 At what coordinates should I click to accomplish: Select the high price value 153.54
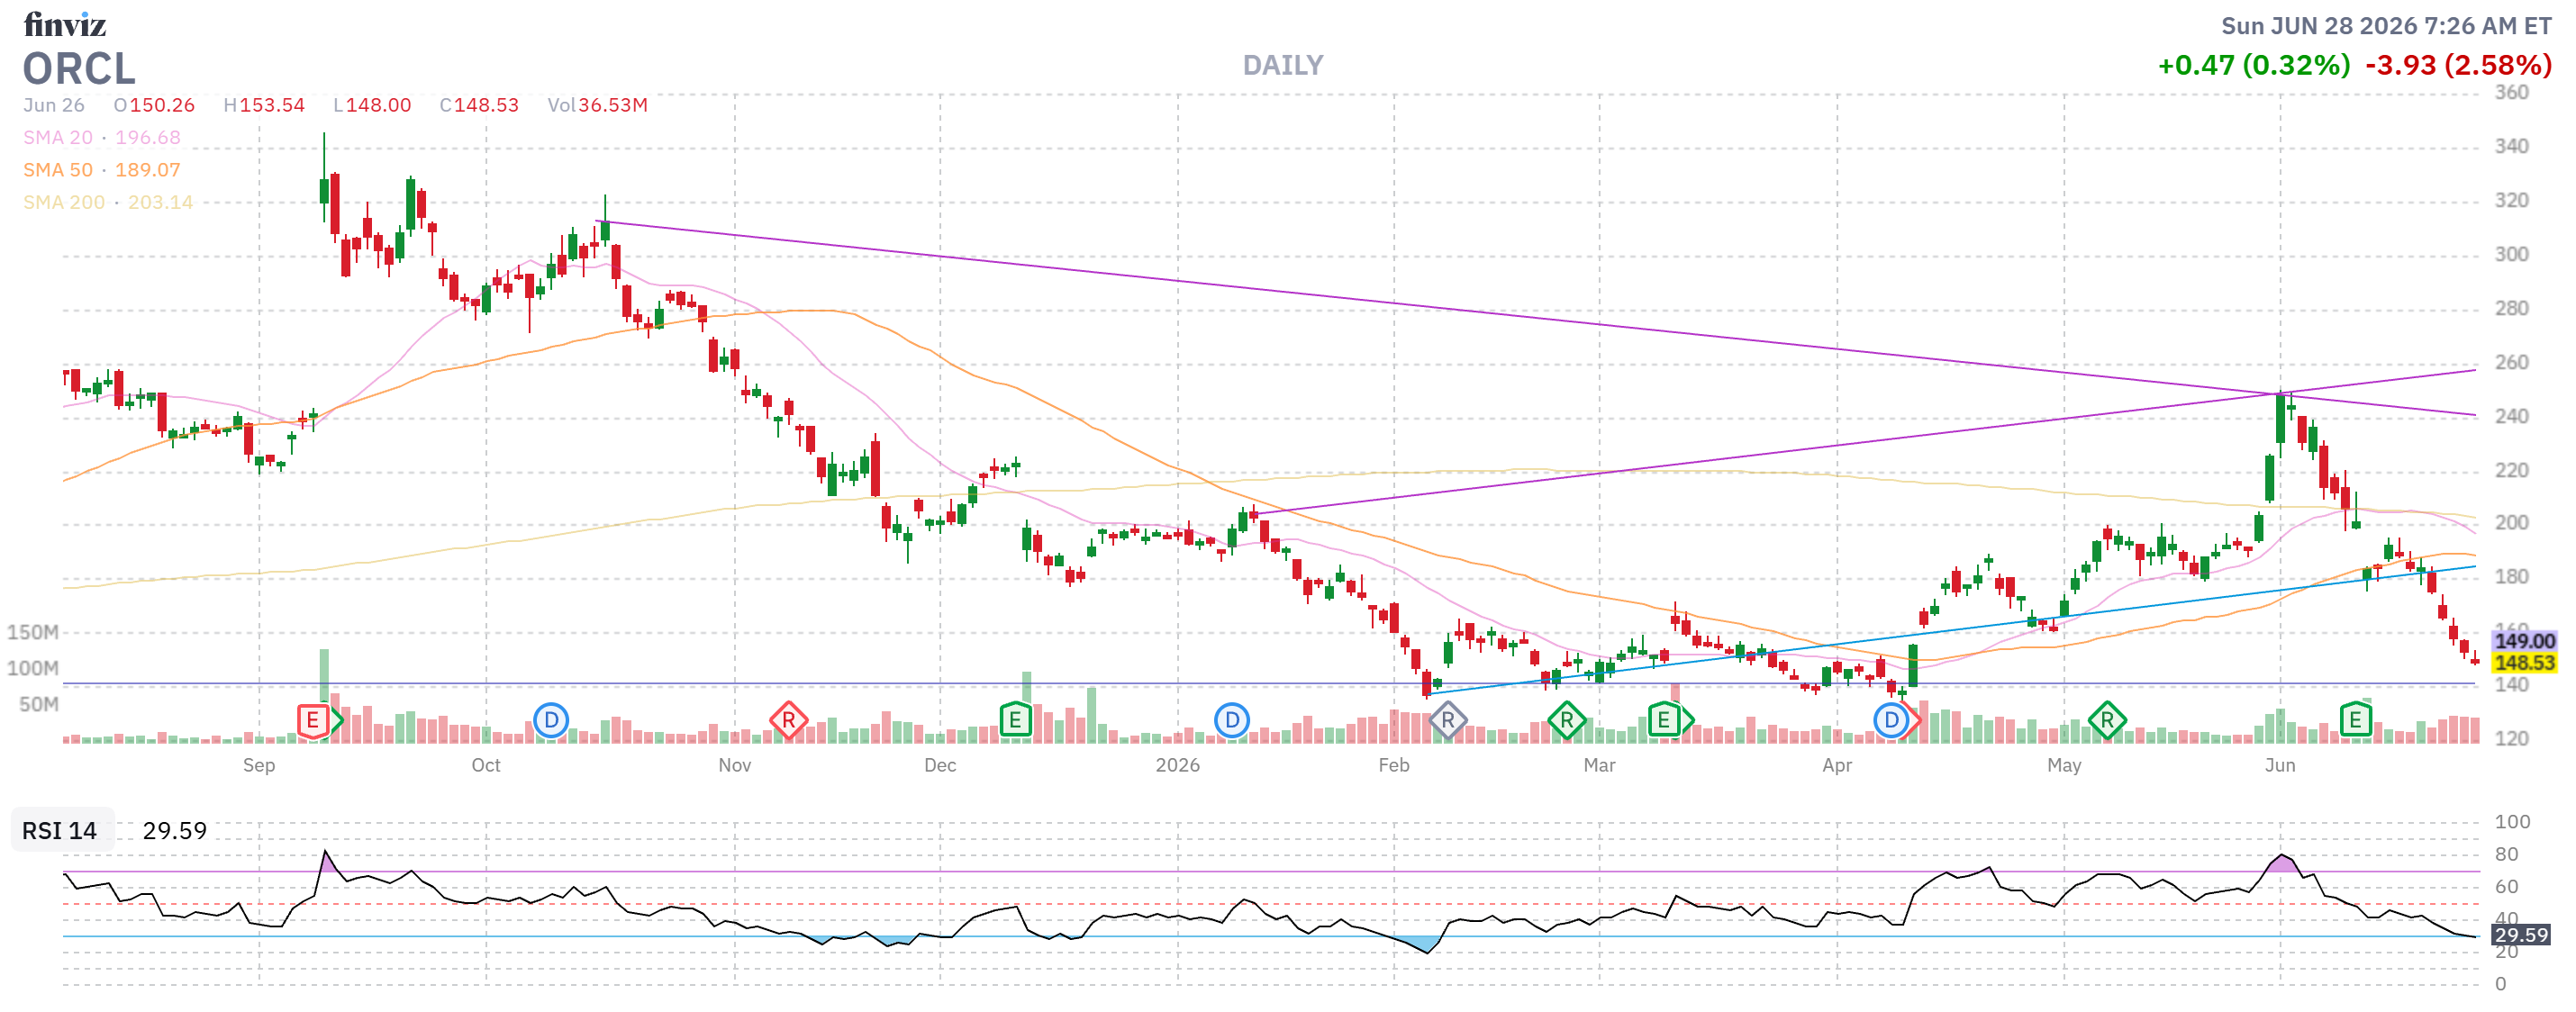272,105
